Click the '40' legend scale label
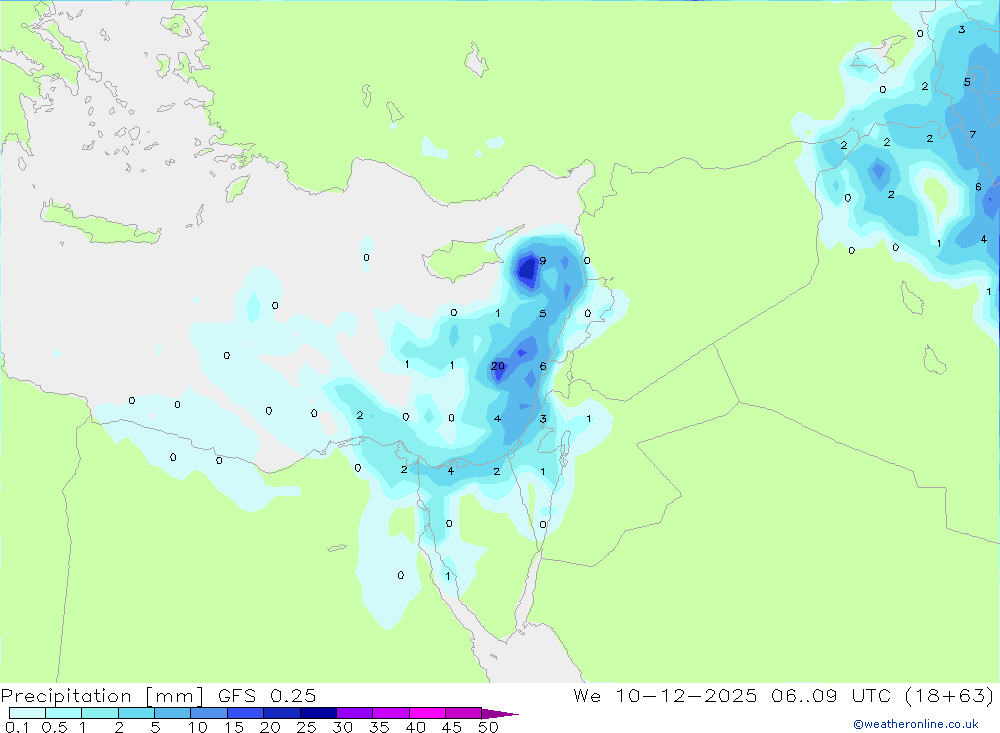Screen dimensions: 1000x733 (415, 727)
